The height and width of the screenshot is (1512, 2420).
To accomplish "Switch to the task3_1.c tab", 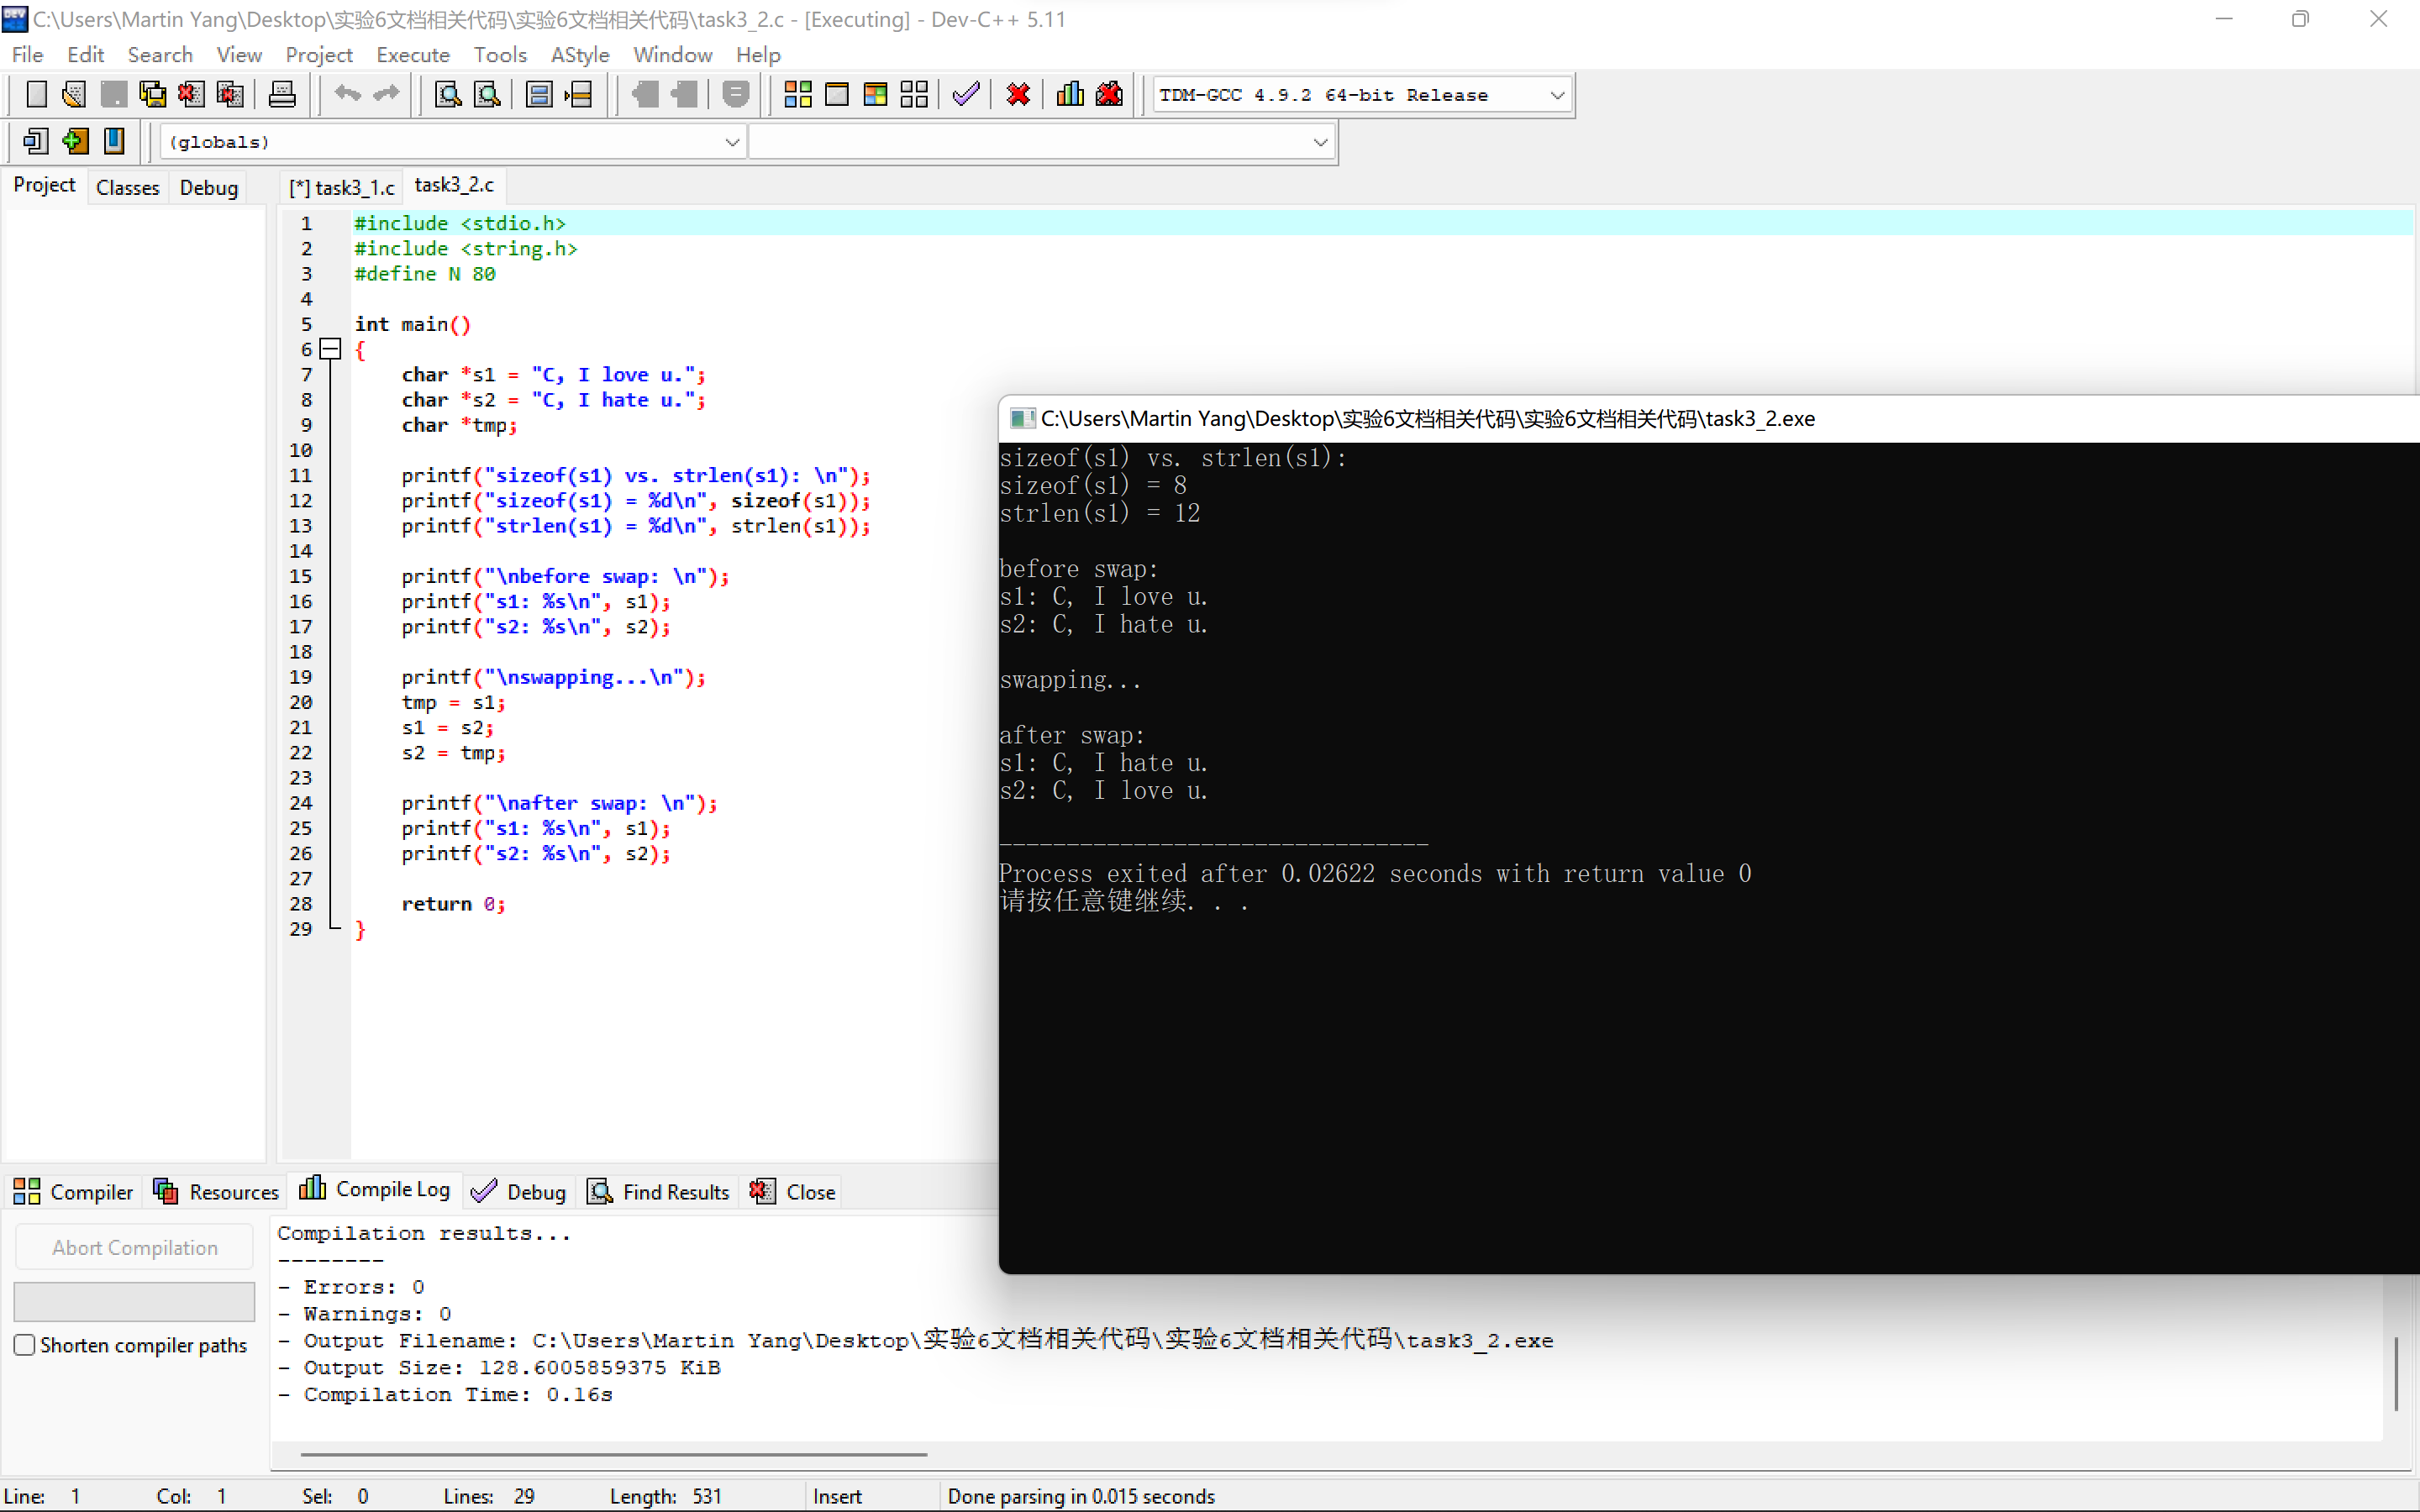I will 344,187.
